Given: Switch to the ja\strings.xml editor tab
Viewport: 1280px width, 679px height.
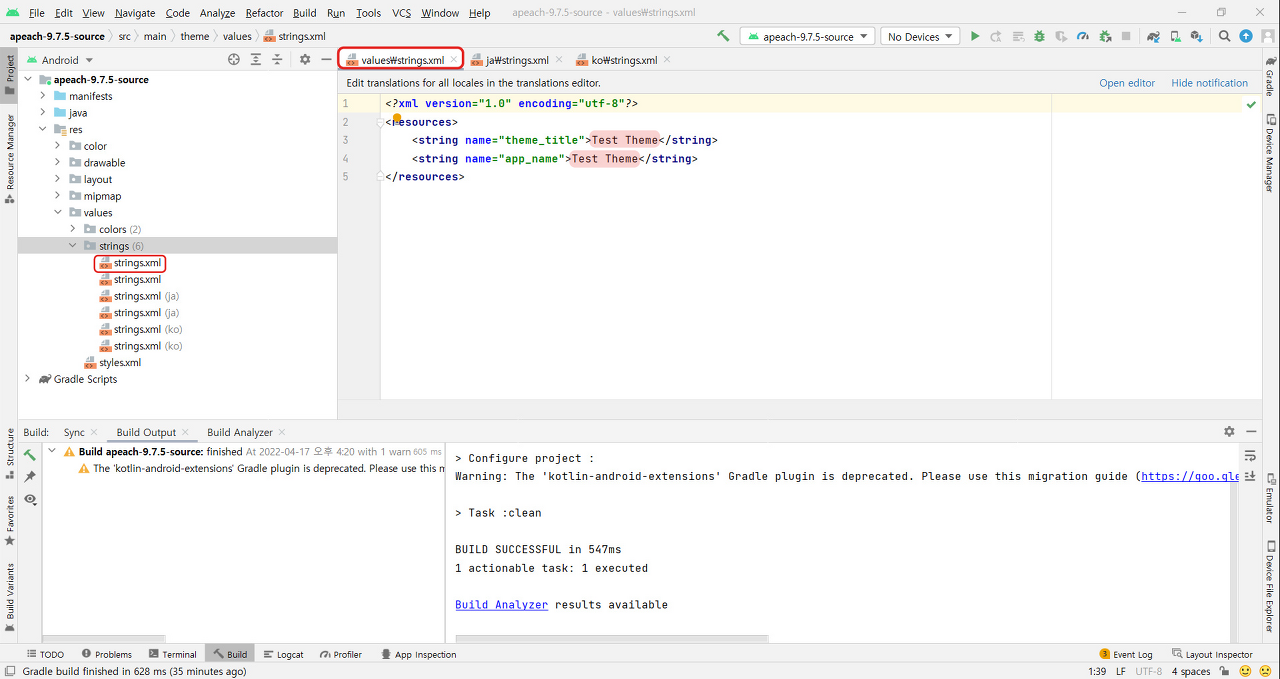Looking at the screenshot, I should point(516,60).
